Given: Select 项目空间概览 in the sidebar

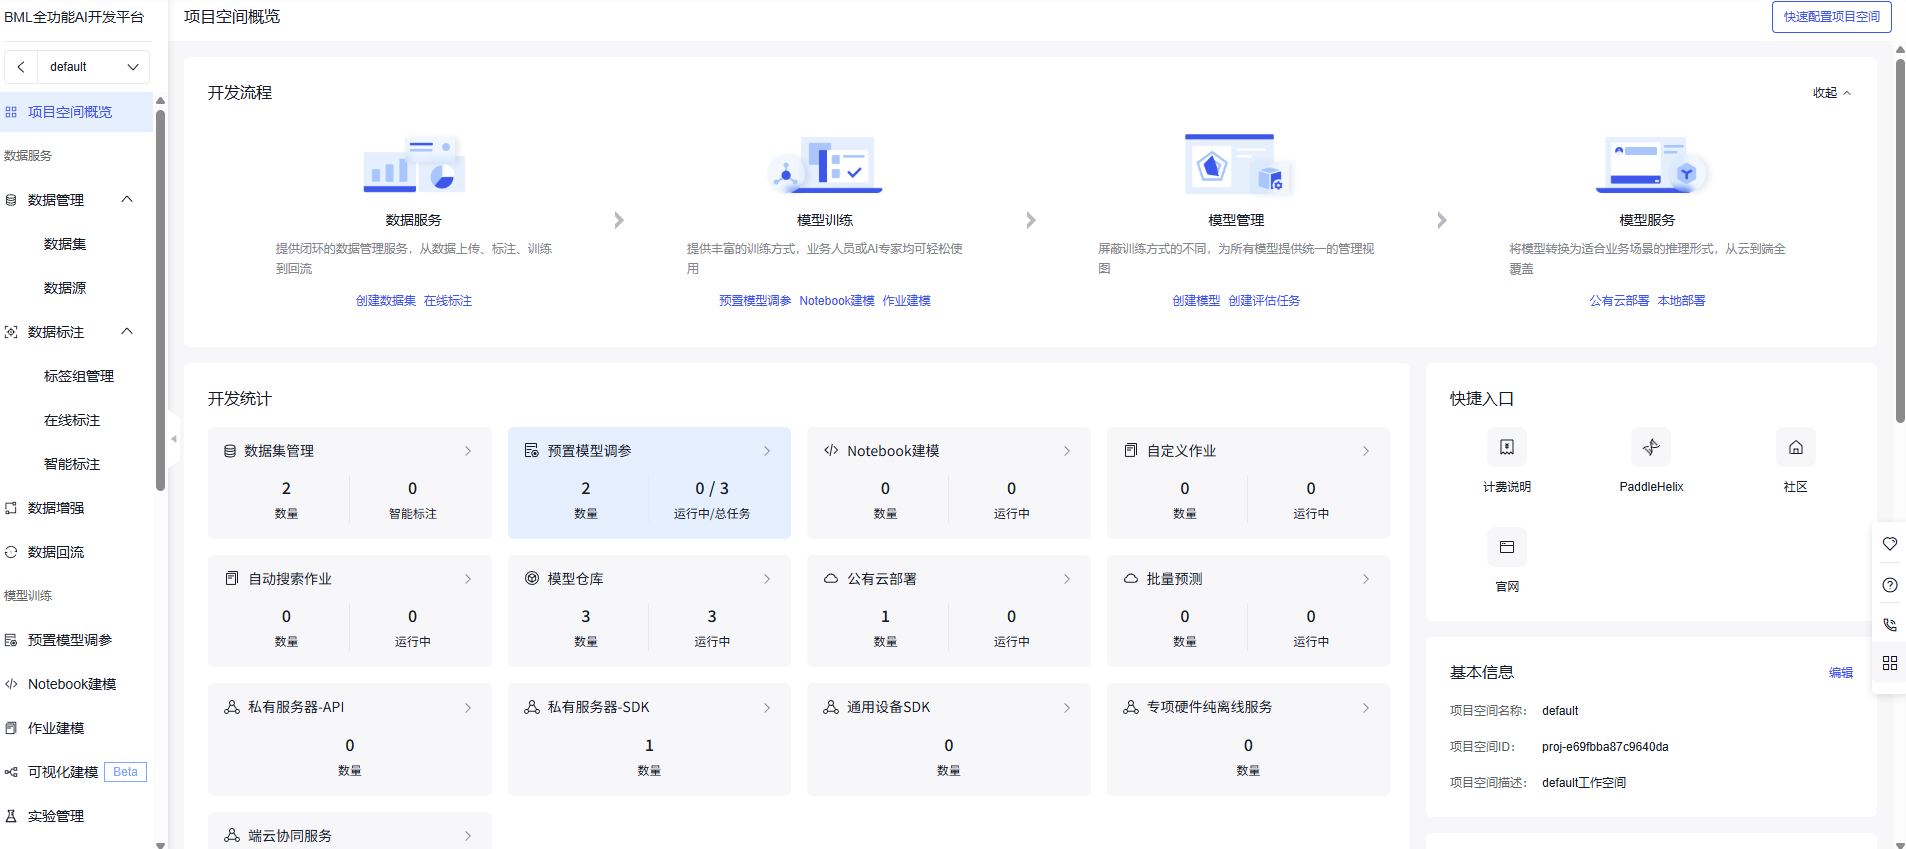Looking at the screenshot, I should pos(76,112).
